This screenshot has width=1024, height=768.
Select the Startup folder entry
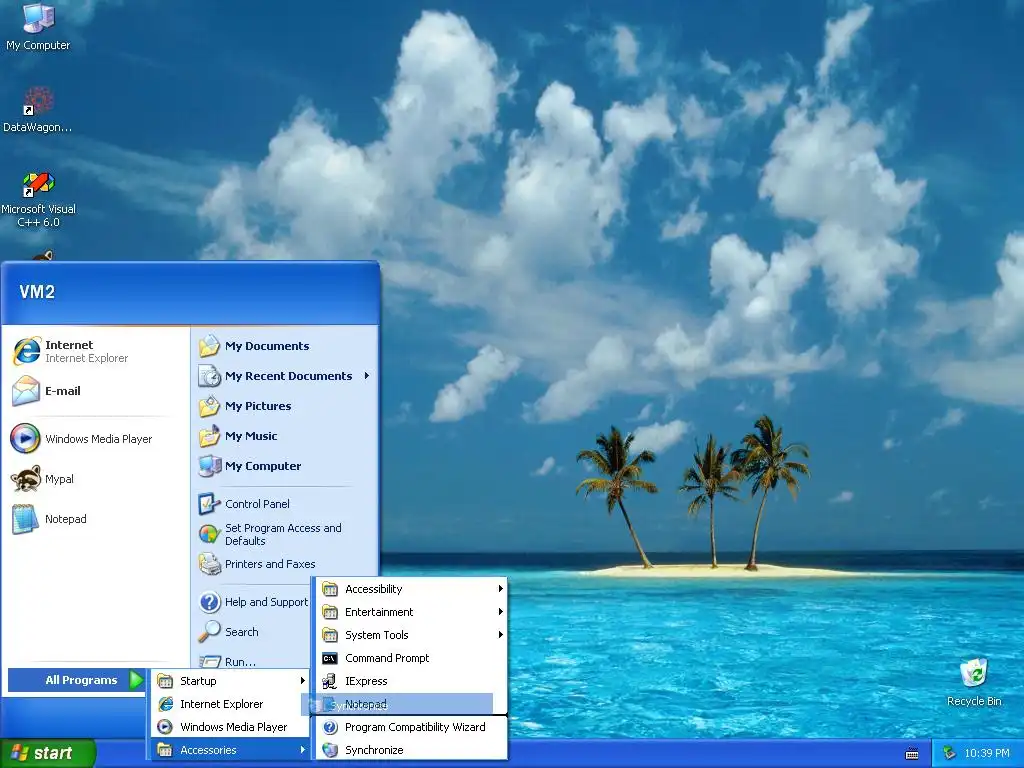(230, 681)
